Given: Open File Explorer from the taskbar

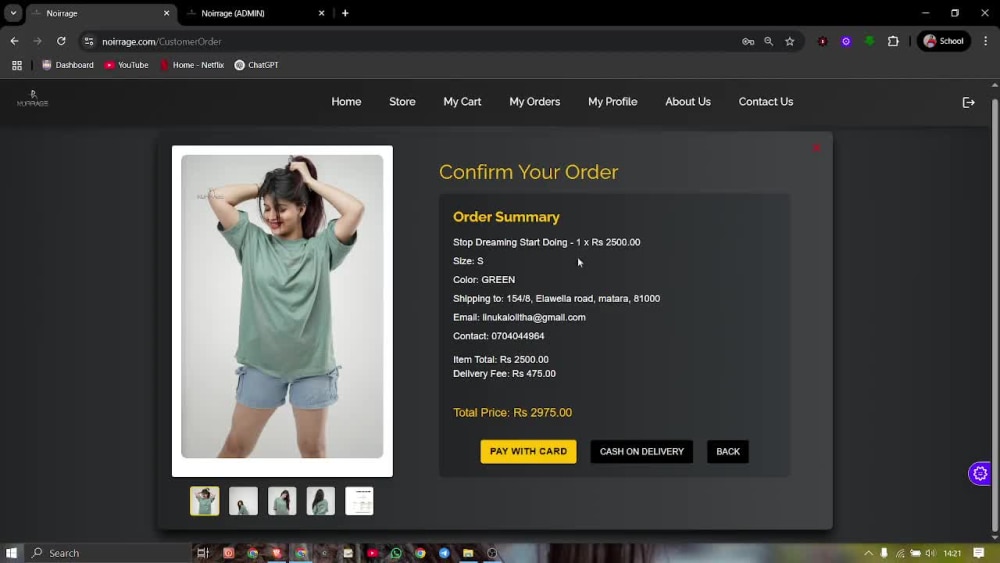Looking at the screenshot, I should tap(468, 553).
